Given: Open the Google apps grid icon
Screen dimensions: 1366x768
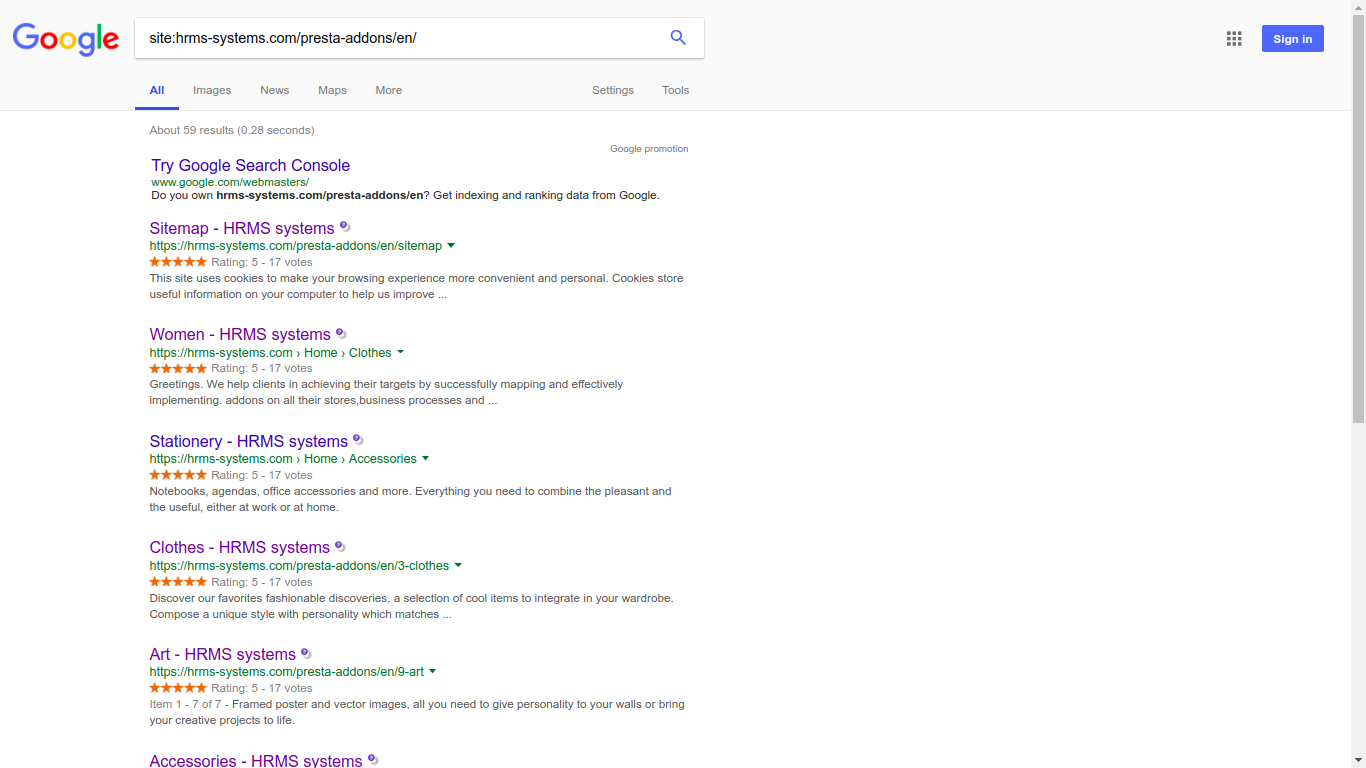Looking at the screenshot, I should pyautogui.click(x=1234, y=39).
